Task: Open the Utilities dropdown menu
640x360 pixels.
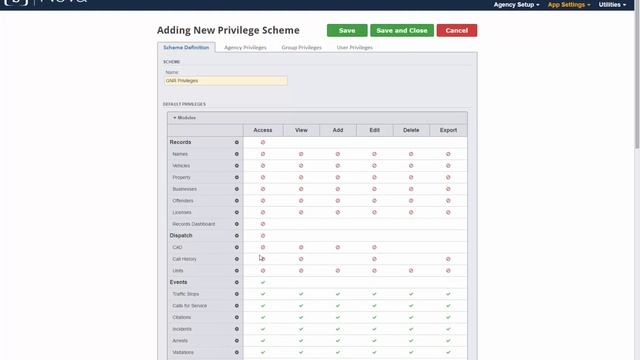Action: pos(612,4)
